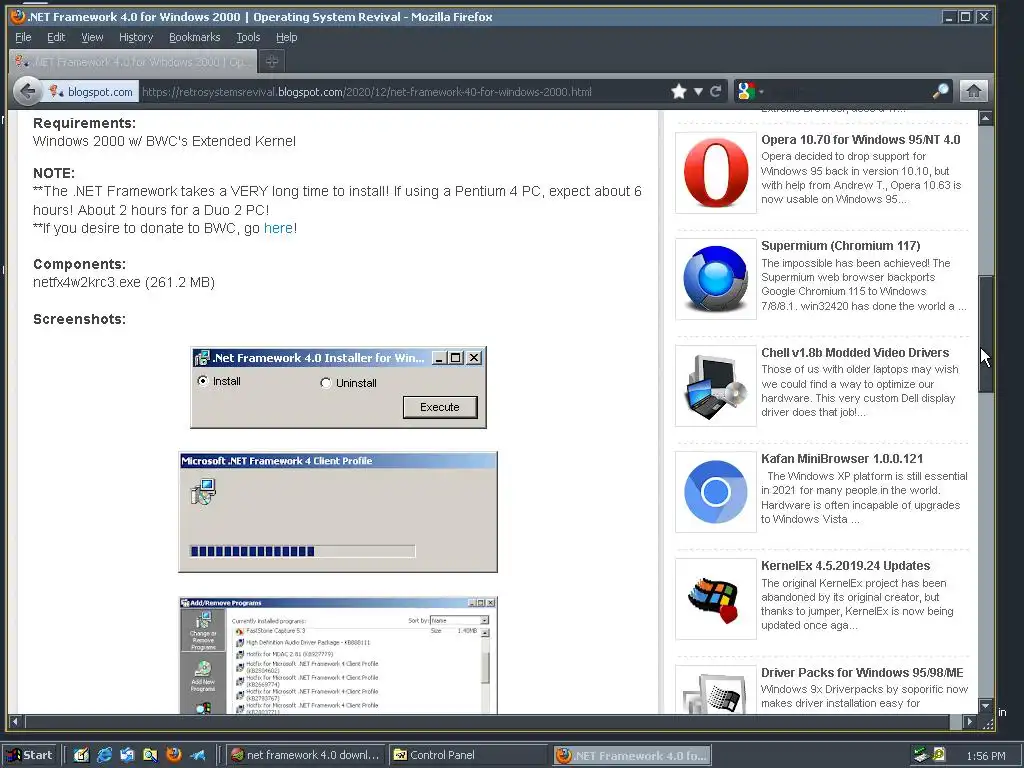Click the blue bird quick launch icon
The width and height of the screenshot is (1024, 768).
pos(197,756)
